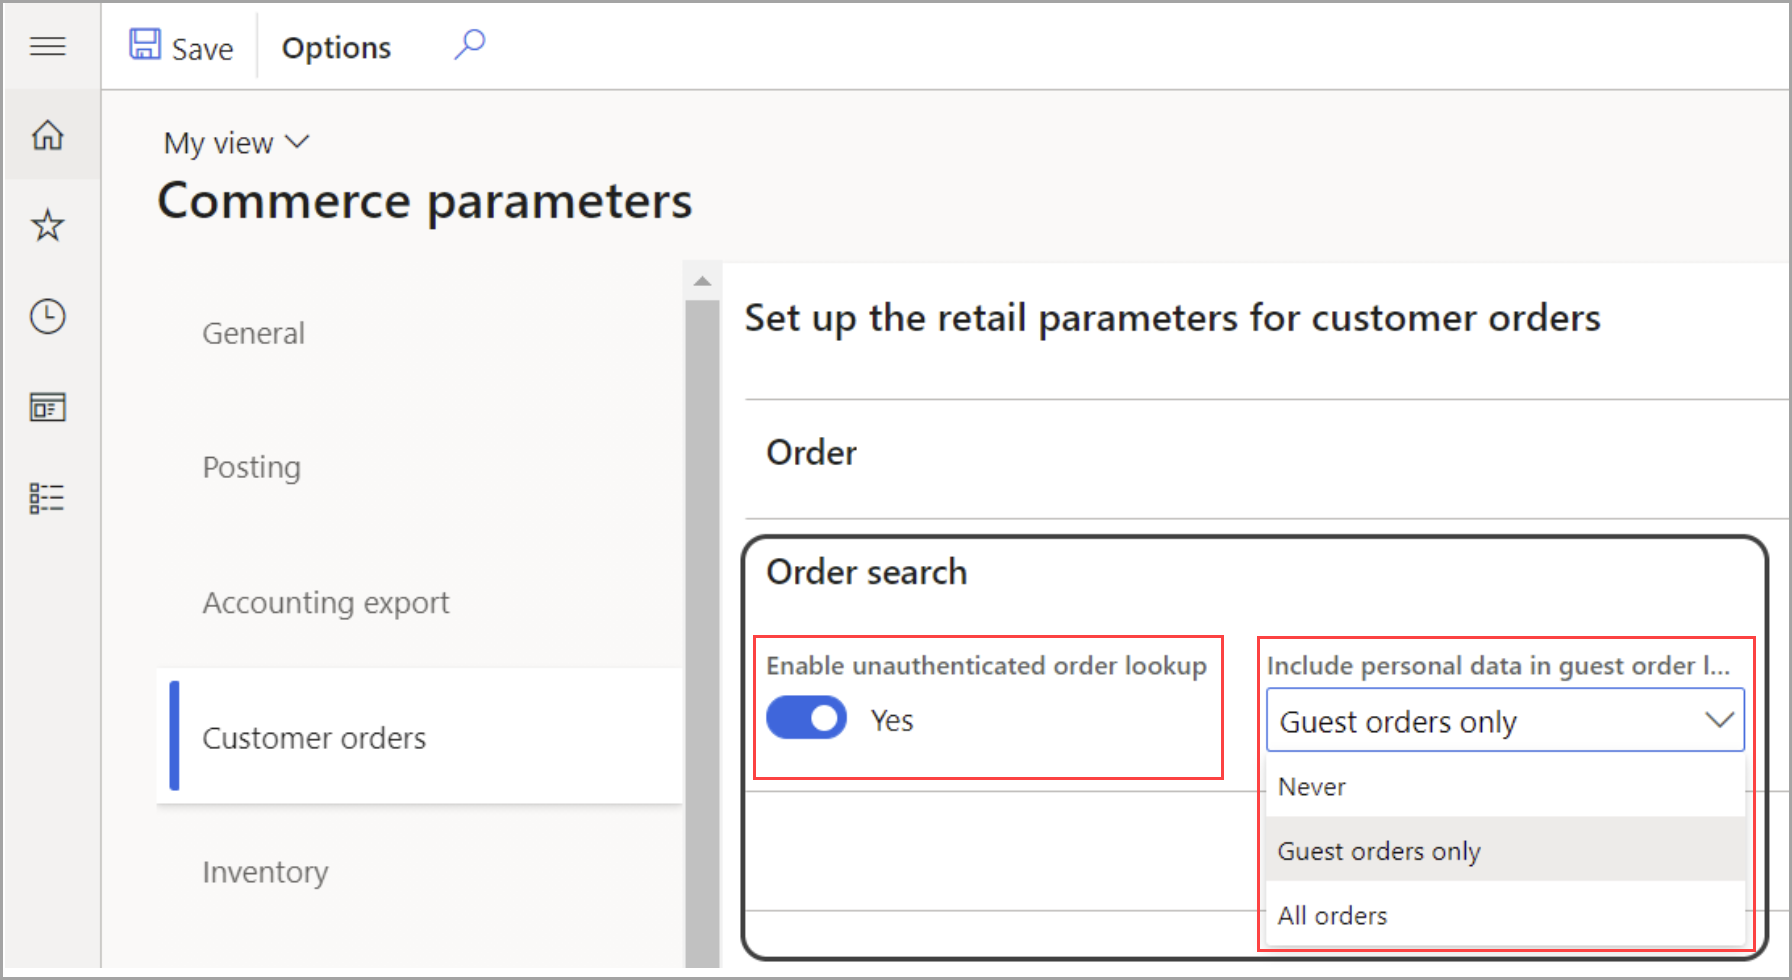Image resolution: width=1792 pixels, height=980 pixels.
Task: Click the Save button label
Action: click(x=202, y=48)
